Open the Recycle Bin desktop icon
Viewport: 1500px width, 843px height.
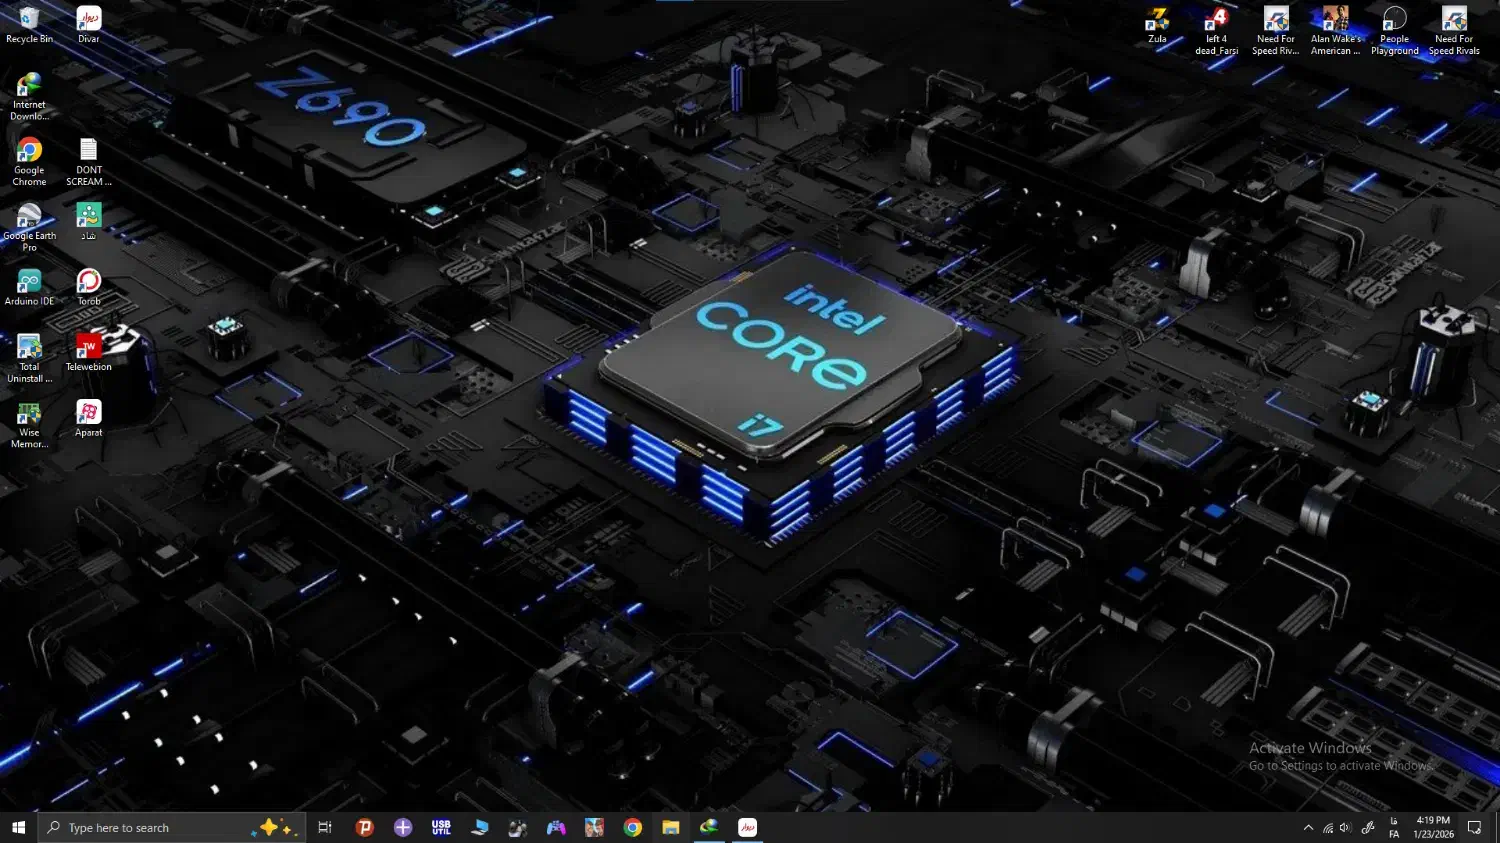pos(29,21)
